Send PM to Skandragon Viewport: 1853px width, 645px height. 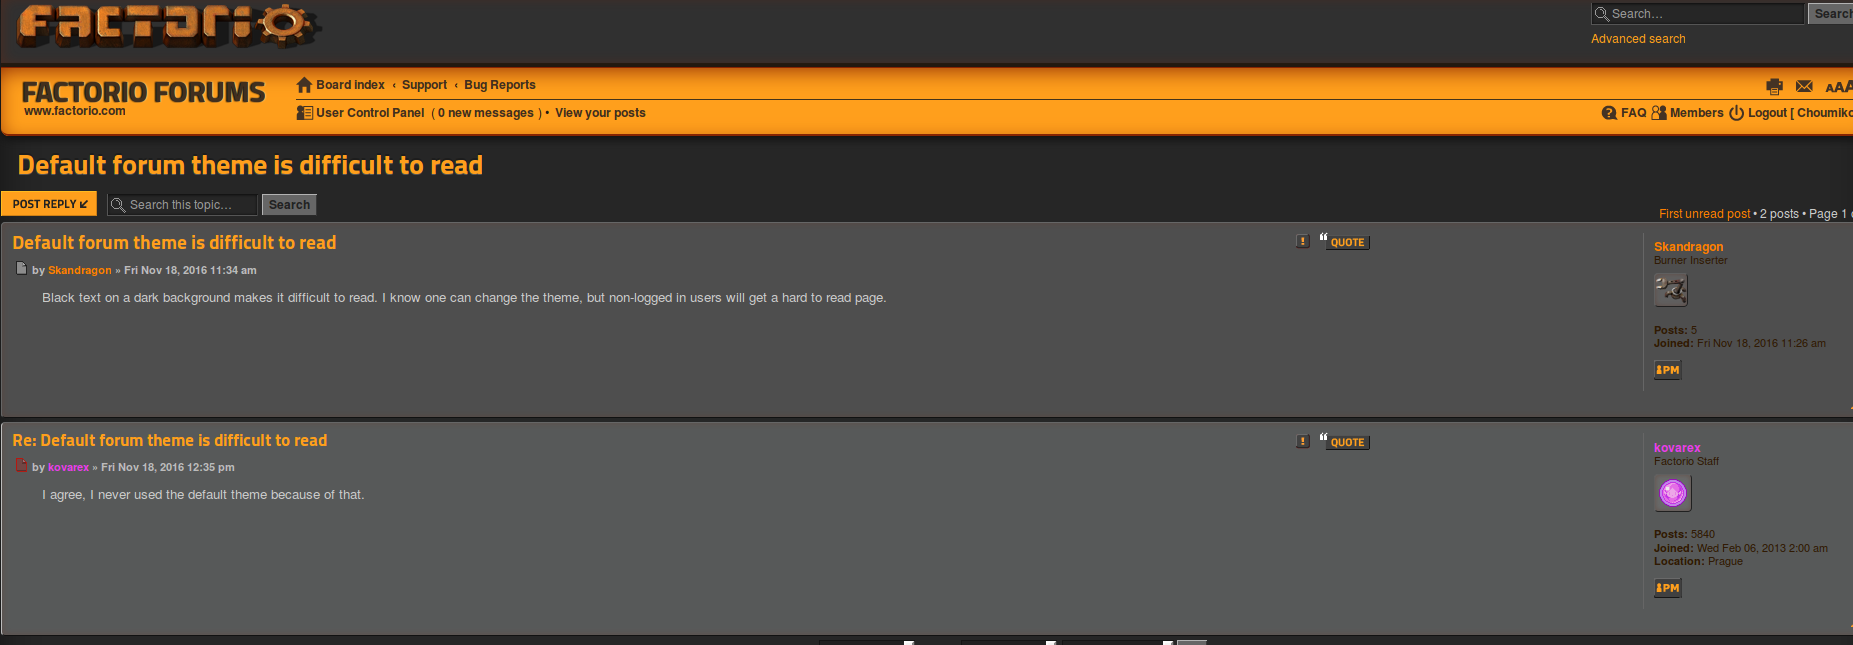pyautogui.click(x=1667, y=370)
